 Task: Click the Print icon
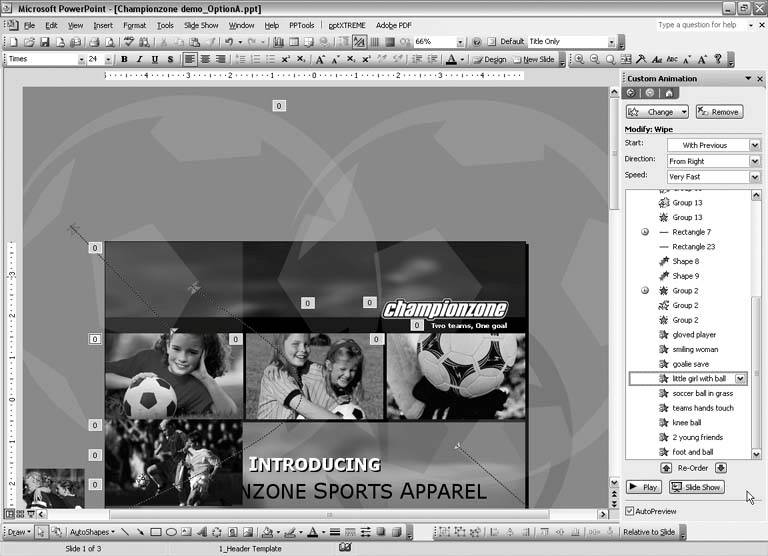[x=94, y=42]
